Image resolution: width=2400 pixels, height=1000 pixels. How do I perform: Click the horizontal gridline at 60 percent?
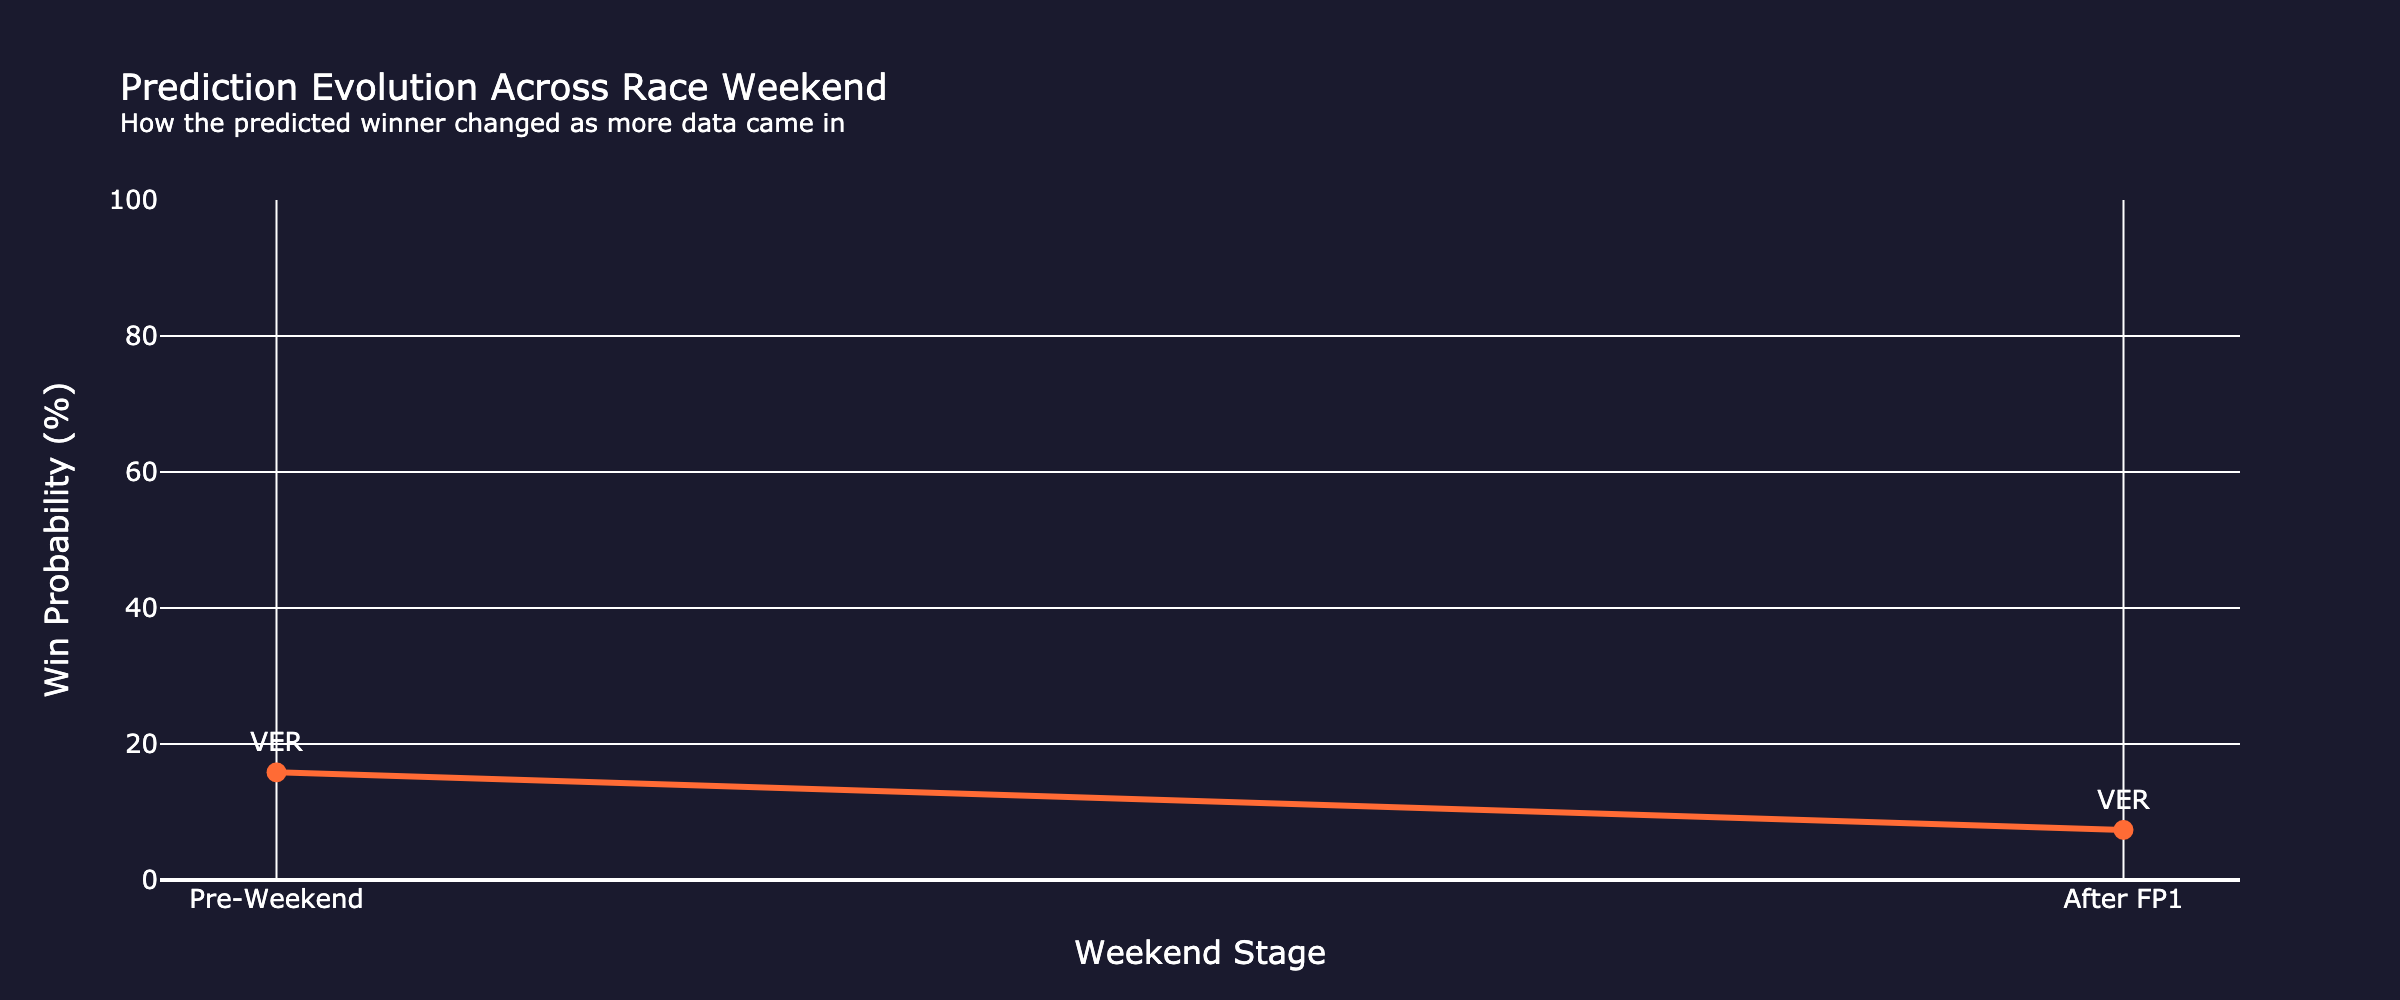pos(1200,472)
